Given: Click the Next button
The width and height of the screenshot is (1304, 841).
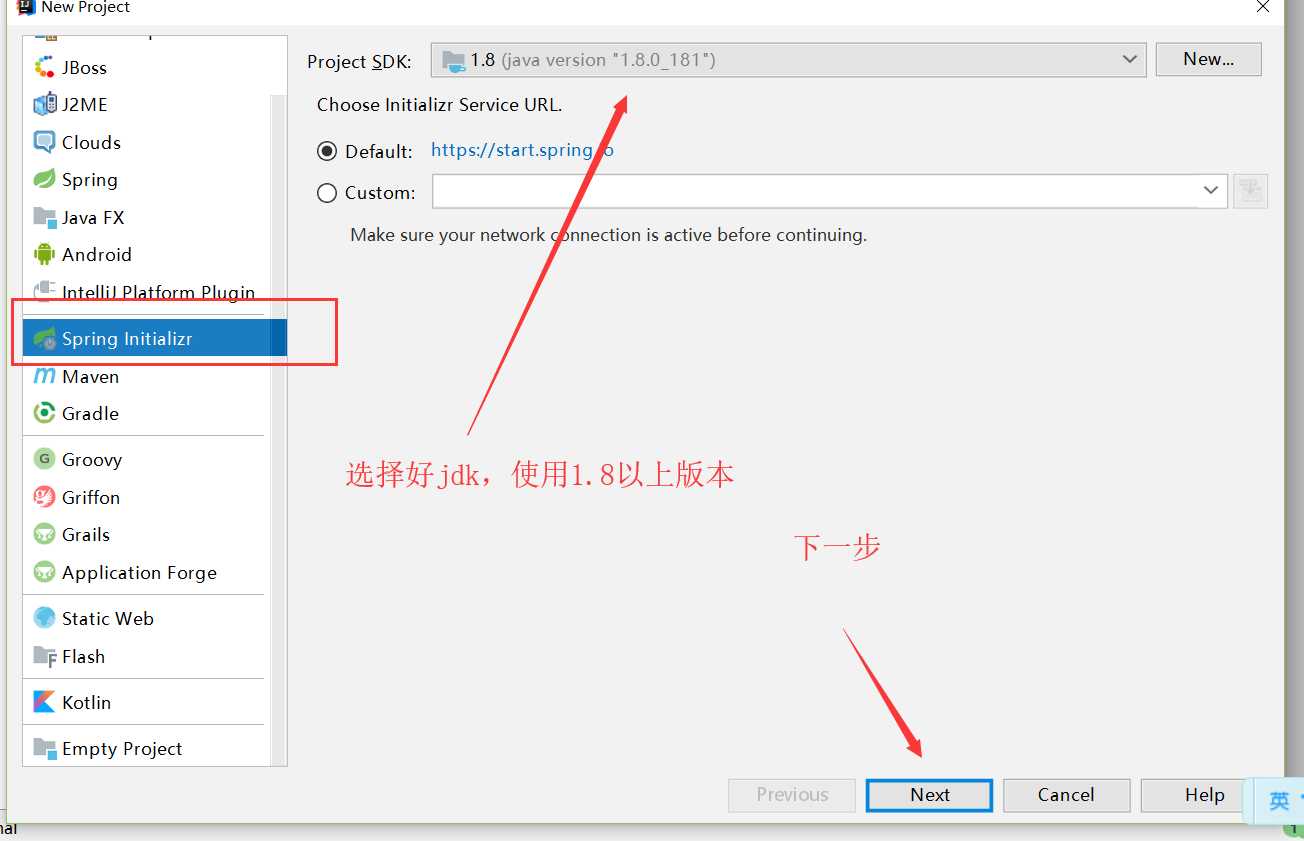Looking at the screenshot, I should 929,795.
